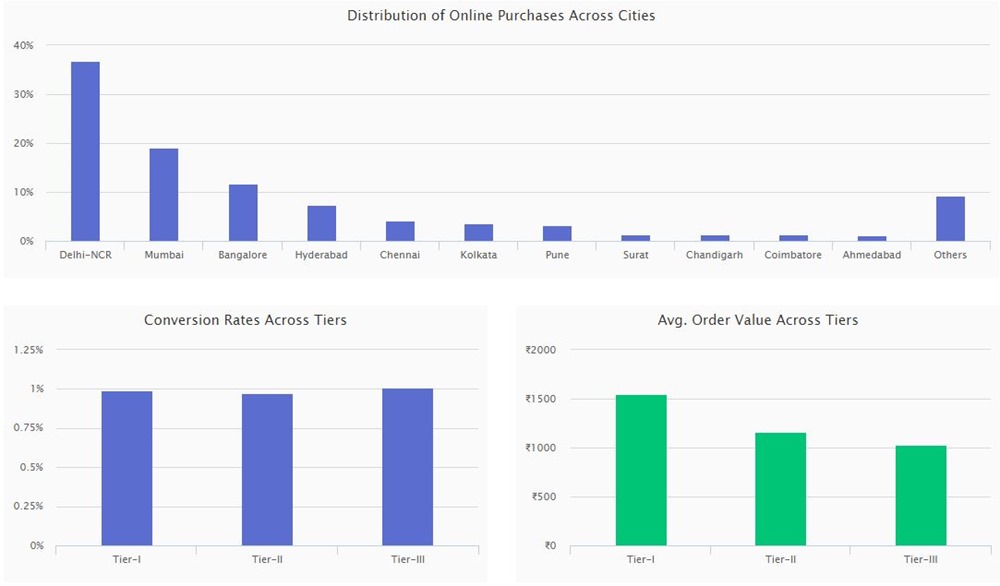Select the Hyderabad bar

pos(321,224)
